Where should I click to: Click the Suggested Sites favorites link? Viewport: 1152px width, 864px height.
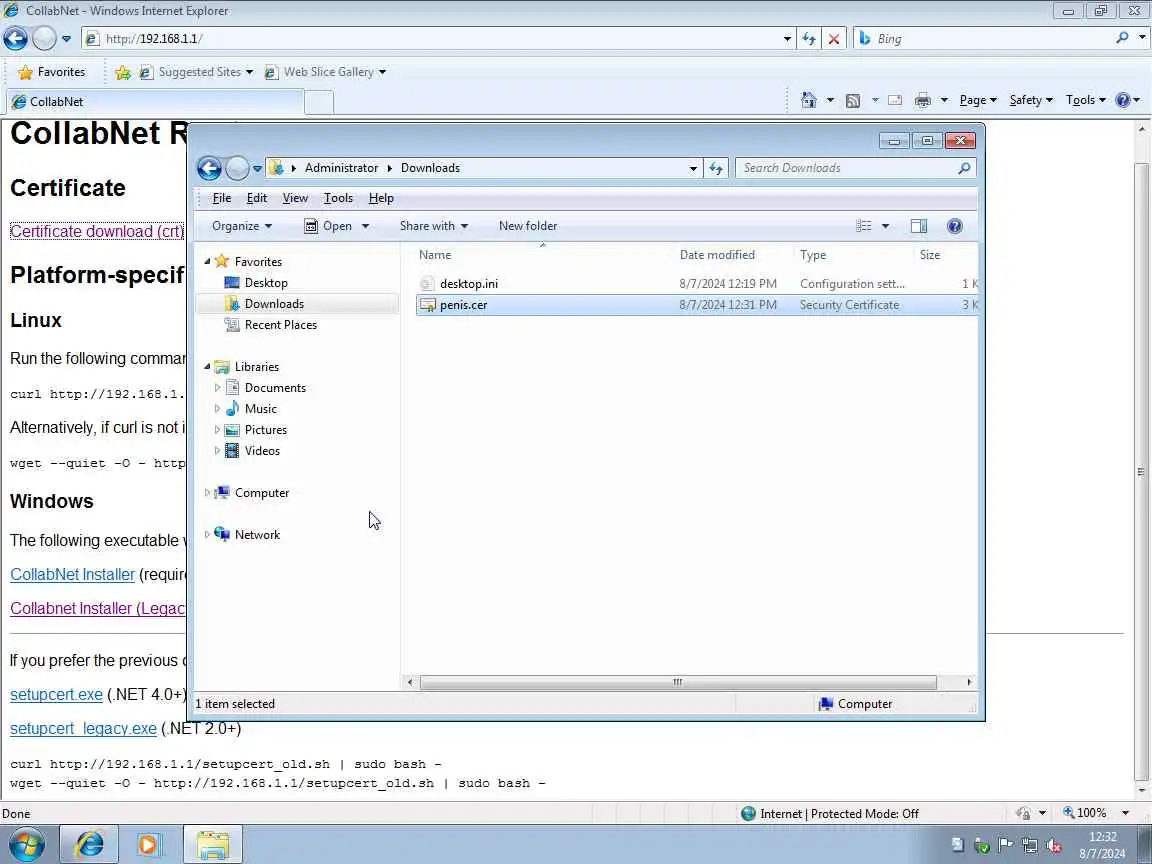tap(196, 72)
